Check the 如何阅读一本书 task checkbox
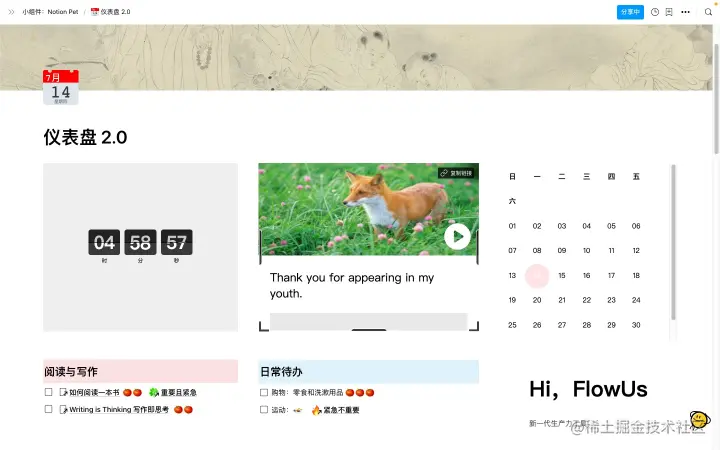 [x=48, y=392]
